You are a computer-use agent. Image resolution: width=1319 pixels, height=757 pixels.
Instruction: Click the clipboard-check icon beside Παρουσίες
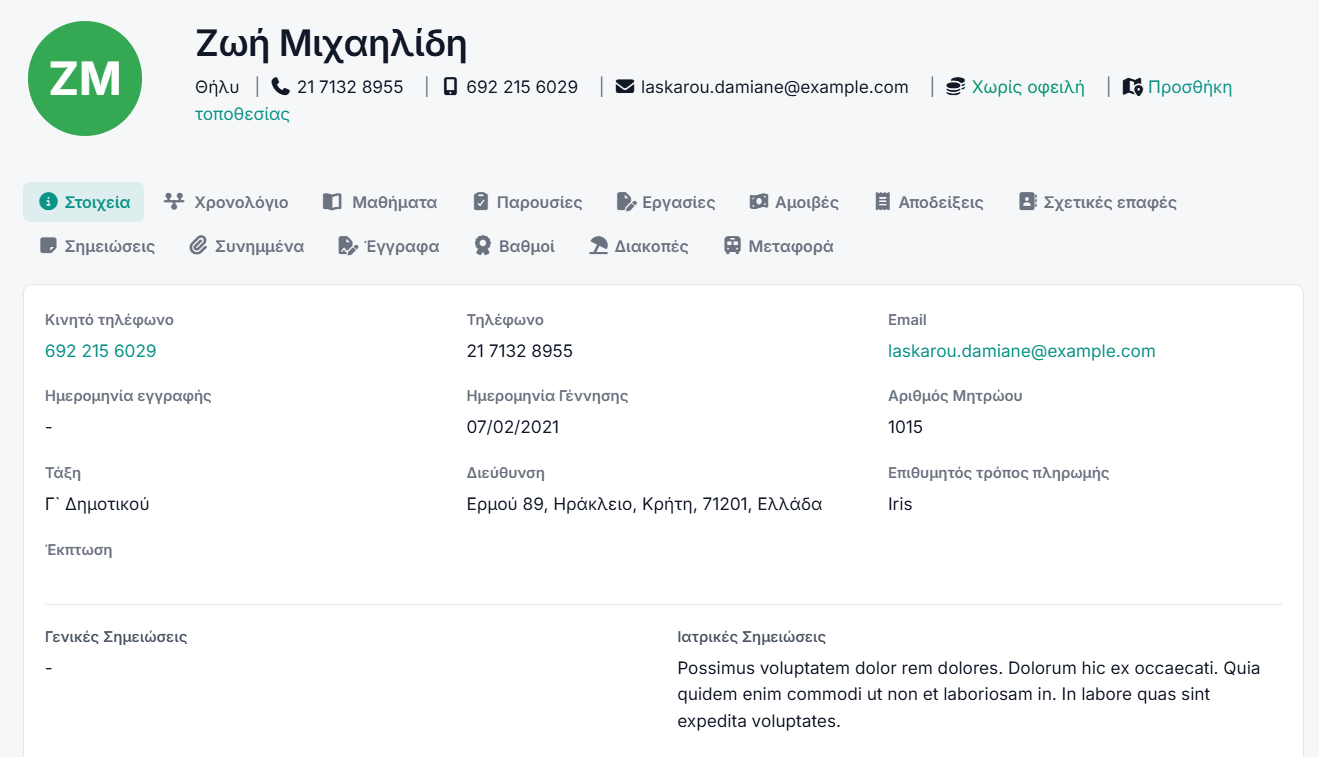(481, 202)
